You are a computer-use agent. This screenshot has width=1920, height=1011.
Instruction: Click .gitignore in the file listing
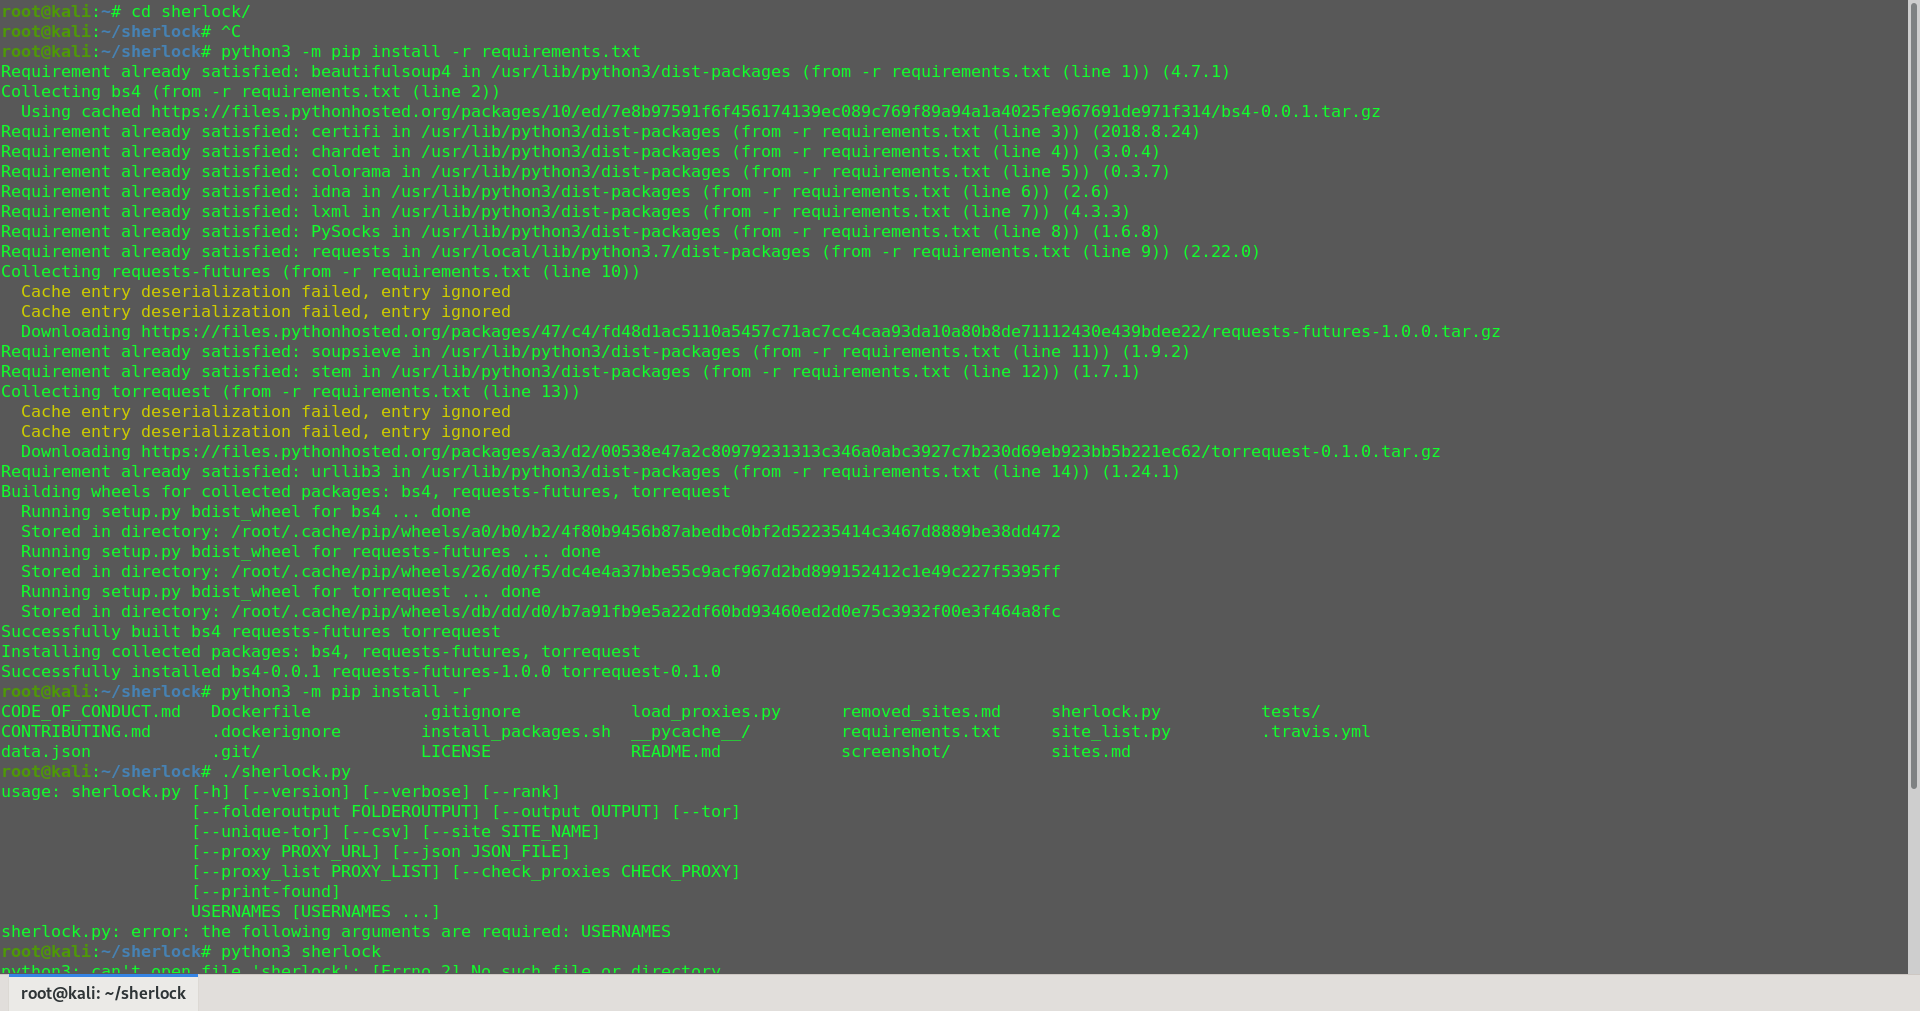(471, 712)
